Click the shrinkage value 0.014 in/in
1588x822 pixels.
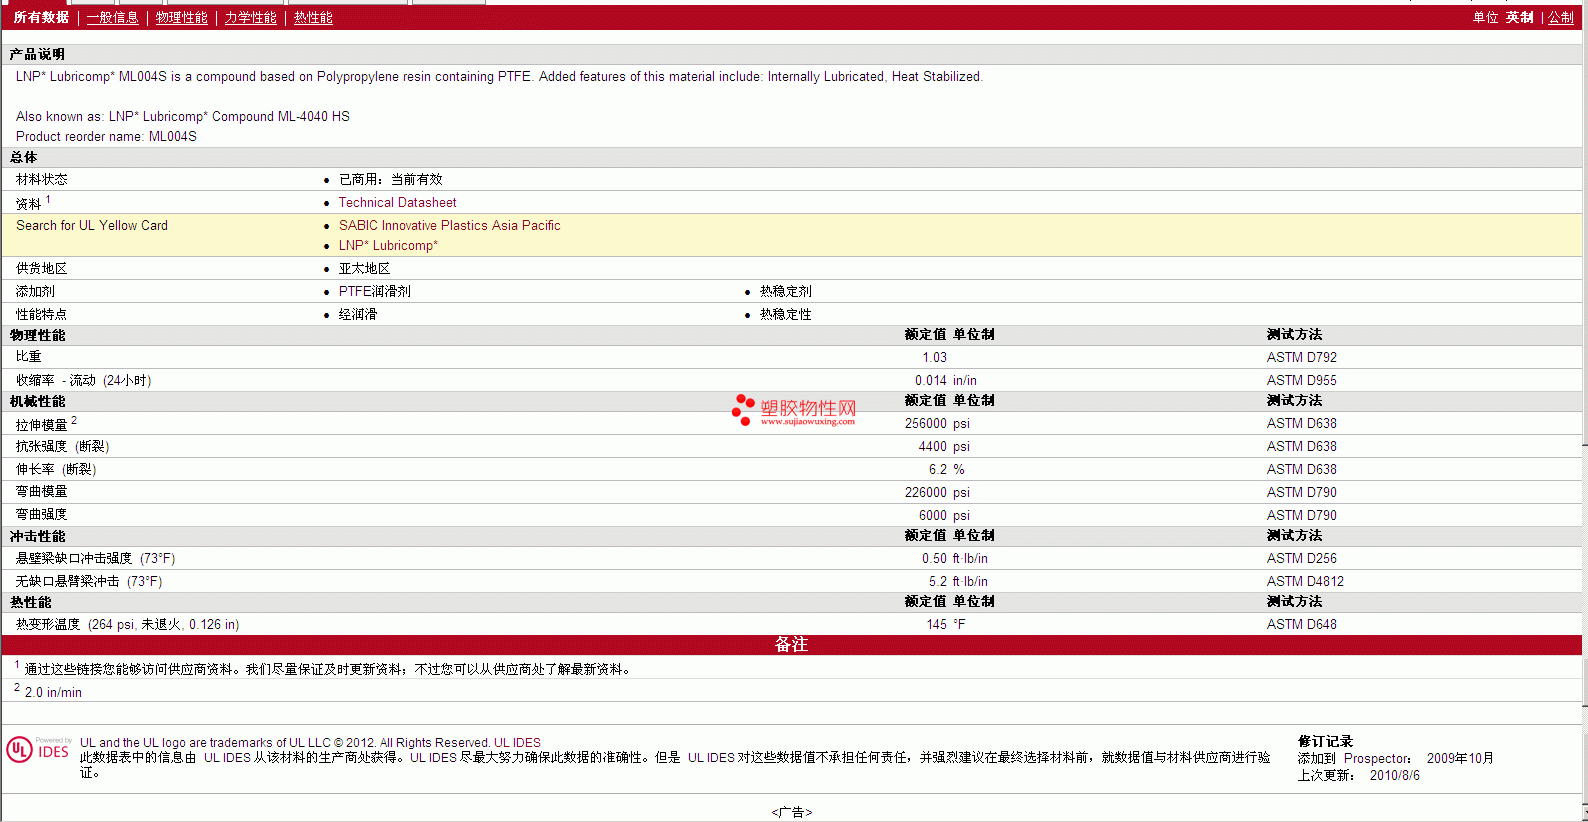tap(946, 381)
